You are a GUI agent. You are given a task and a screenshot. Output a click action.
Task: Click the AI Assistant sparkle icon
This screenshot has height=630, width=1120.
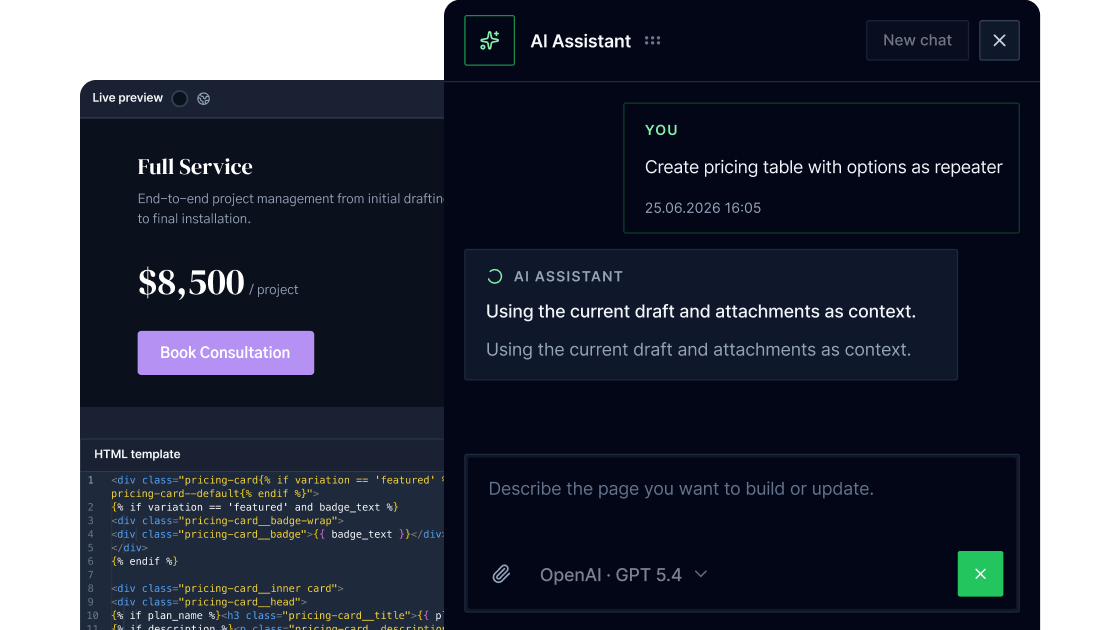click(x=489, y=41)
